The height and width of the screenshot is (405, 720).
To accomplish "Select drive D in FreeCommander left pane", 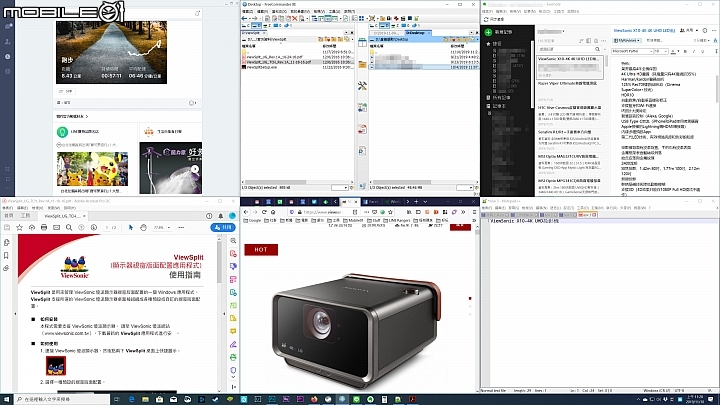I will [x=256, y=26].
